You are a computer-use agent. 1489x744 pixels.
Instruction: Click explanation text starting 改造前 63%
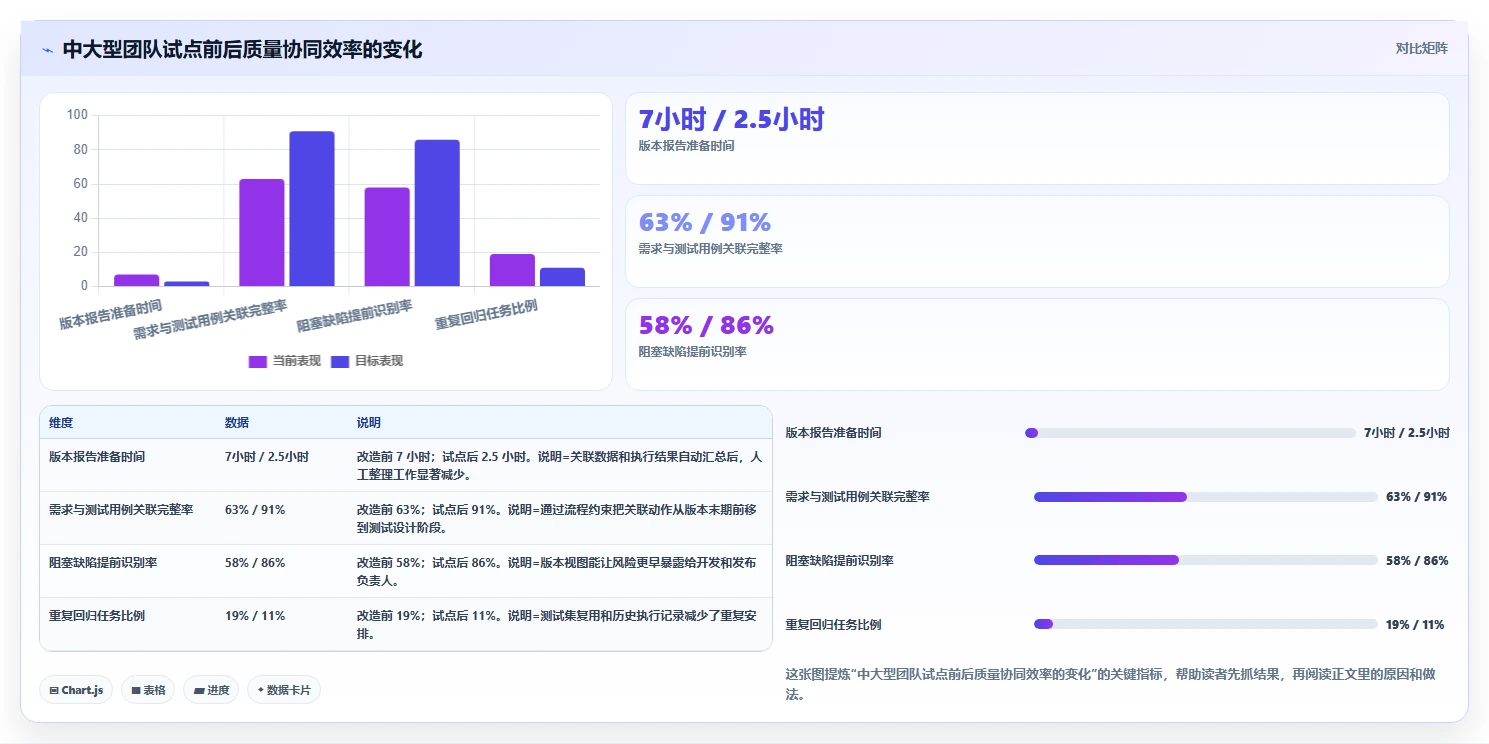pyautogui.click(x=557, y=518)
